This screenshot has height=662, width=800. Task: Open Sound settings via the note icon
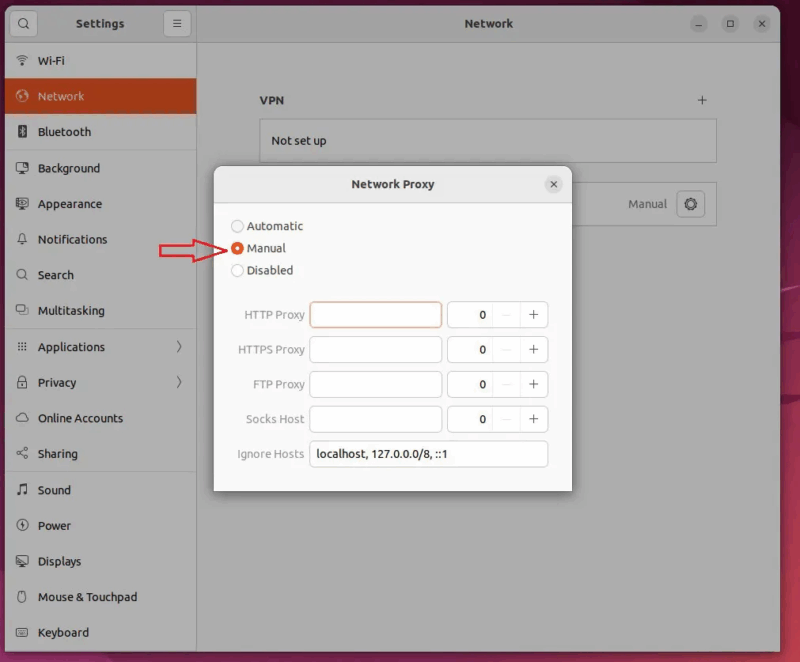pos(21,490)
